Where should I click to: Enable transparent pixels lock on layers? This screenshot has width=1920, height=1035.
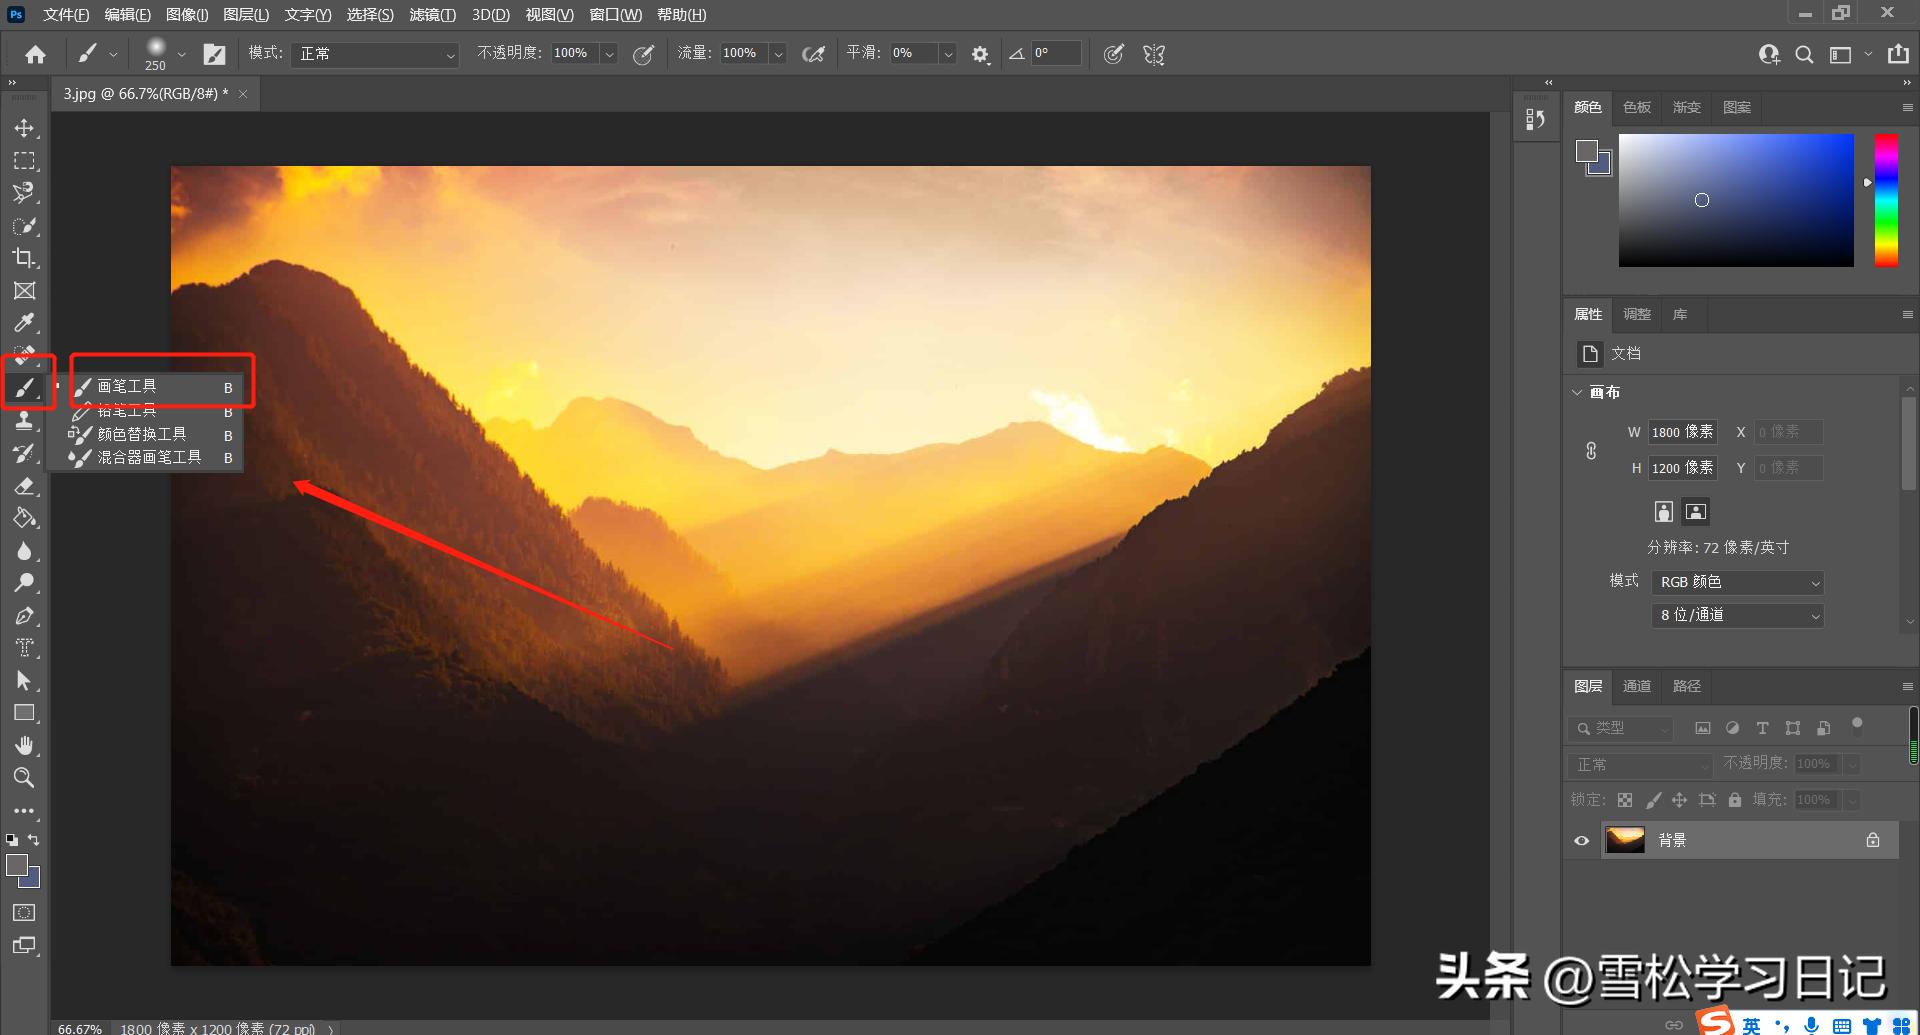click(1625, 800)
